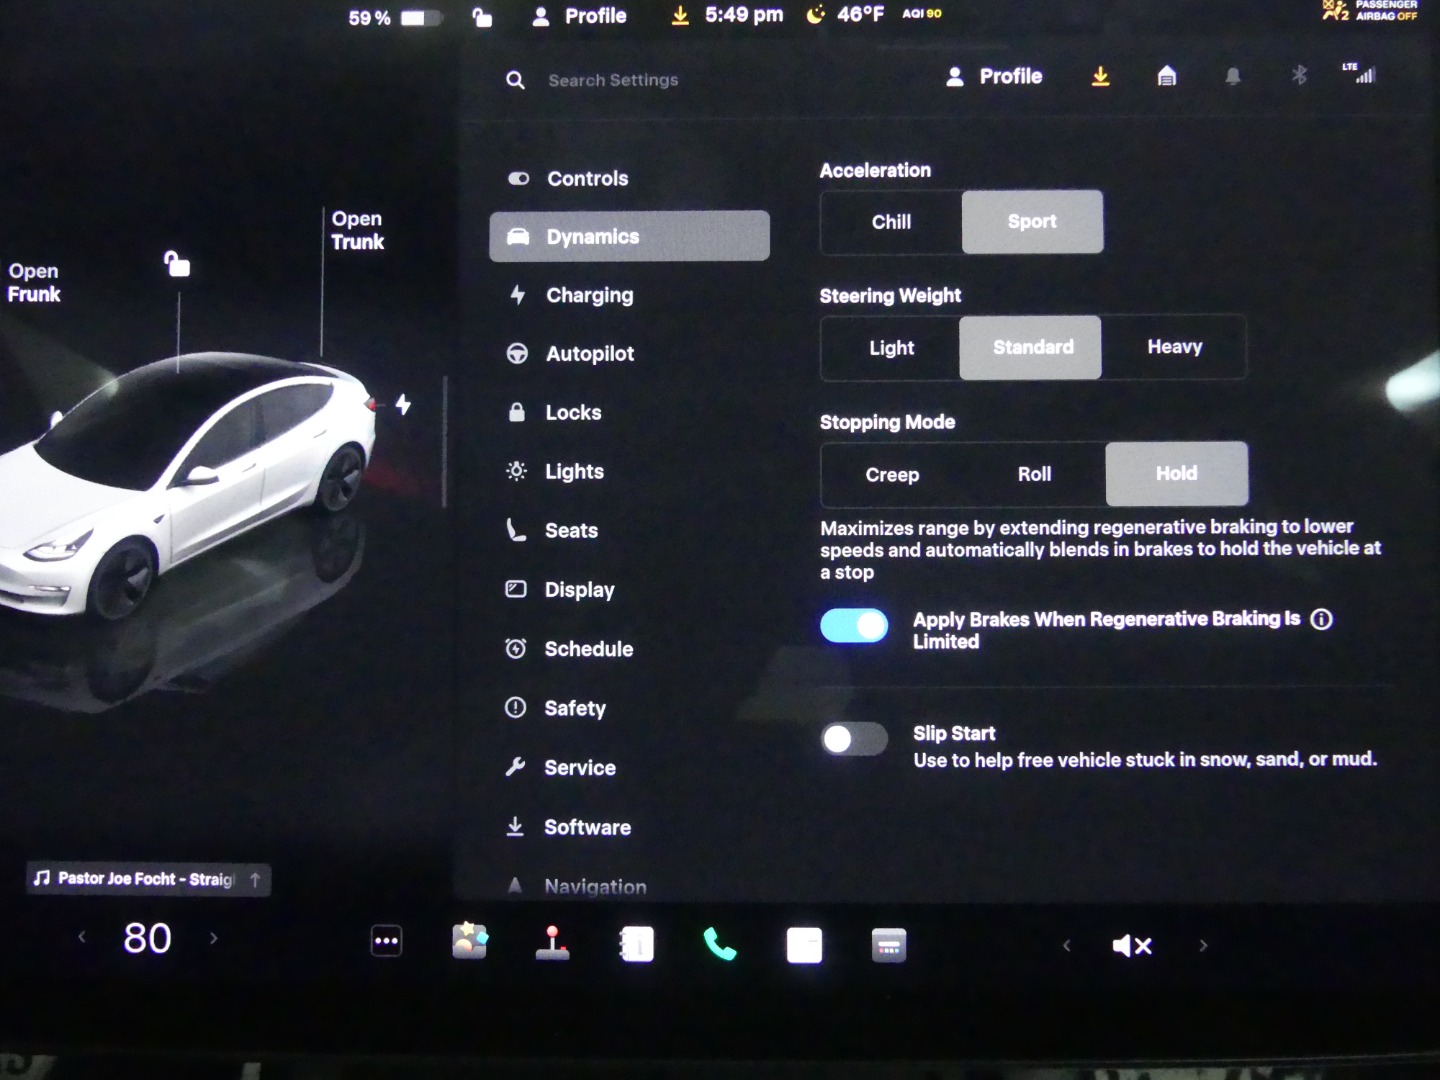The height and width of the screenshot is (1080, 1440).
Task: Expand the media player up arrow
Action: click(x=255, y=880)
